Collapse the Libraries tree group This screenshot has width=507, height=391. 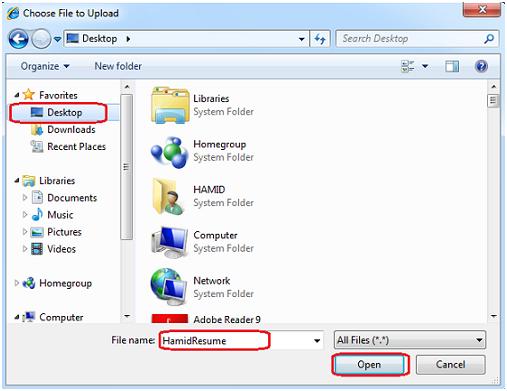17,181
